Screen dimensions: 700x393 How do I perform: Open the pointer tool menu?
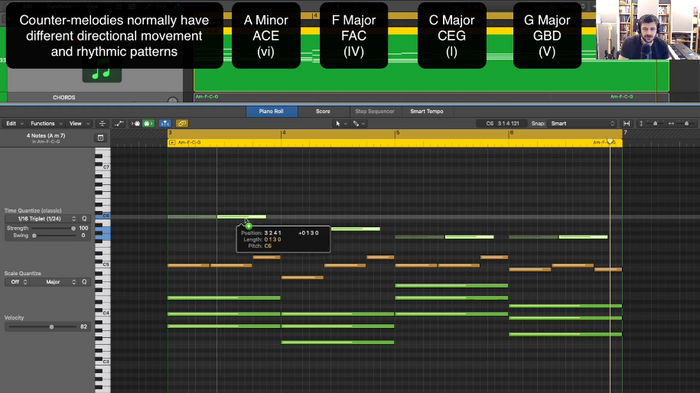click(340, 123)
